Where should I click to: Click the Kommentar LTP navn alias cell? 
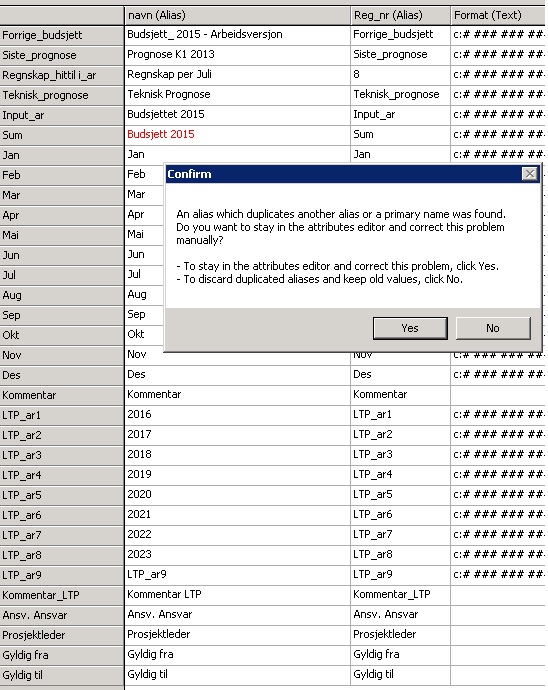238,595
